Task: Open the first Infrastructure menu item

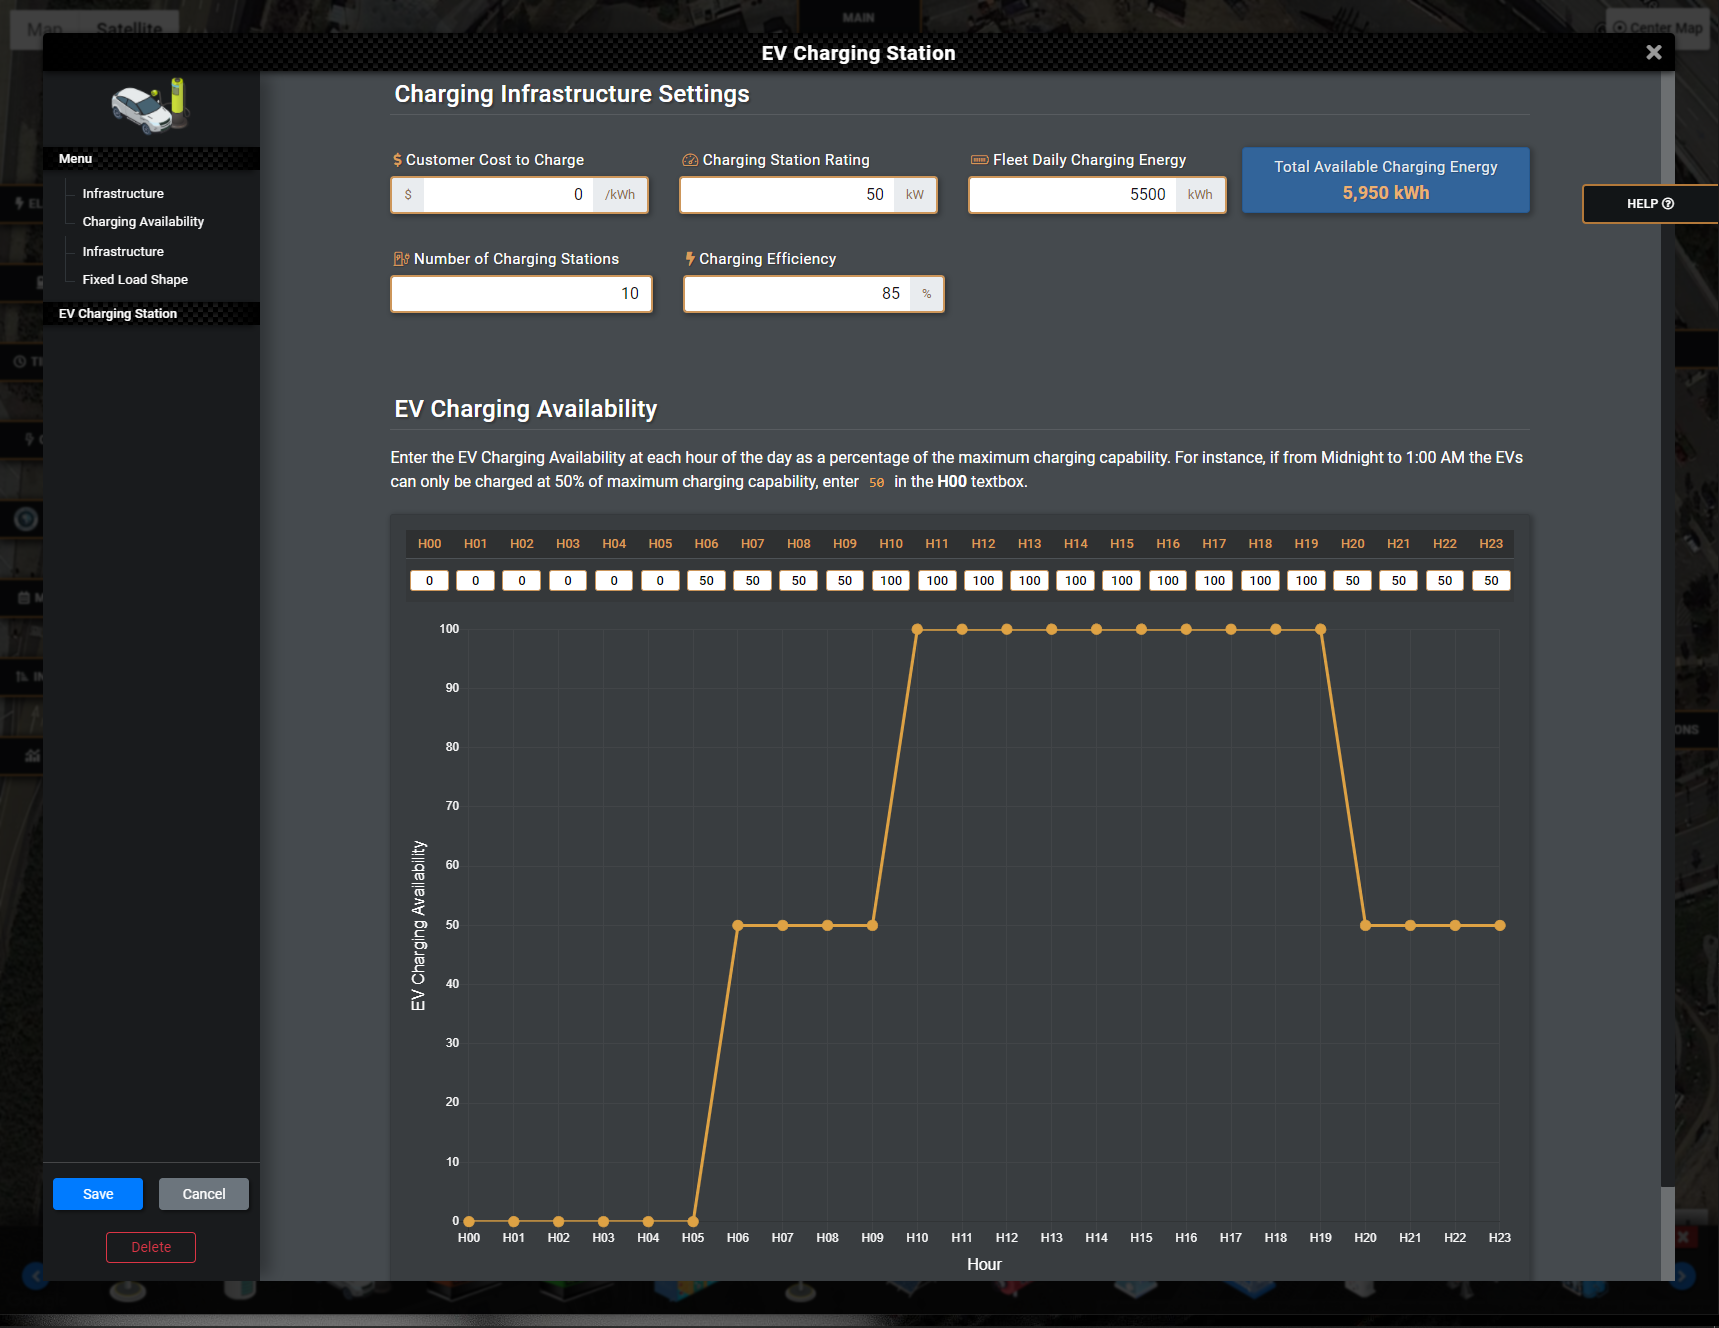Action: tap(123, 193)
